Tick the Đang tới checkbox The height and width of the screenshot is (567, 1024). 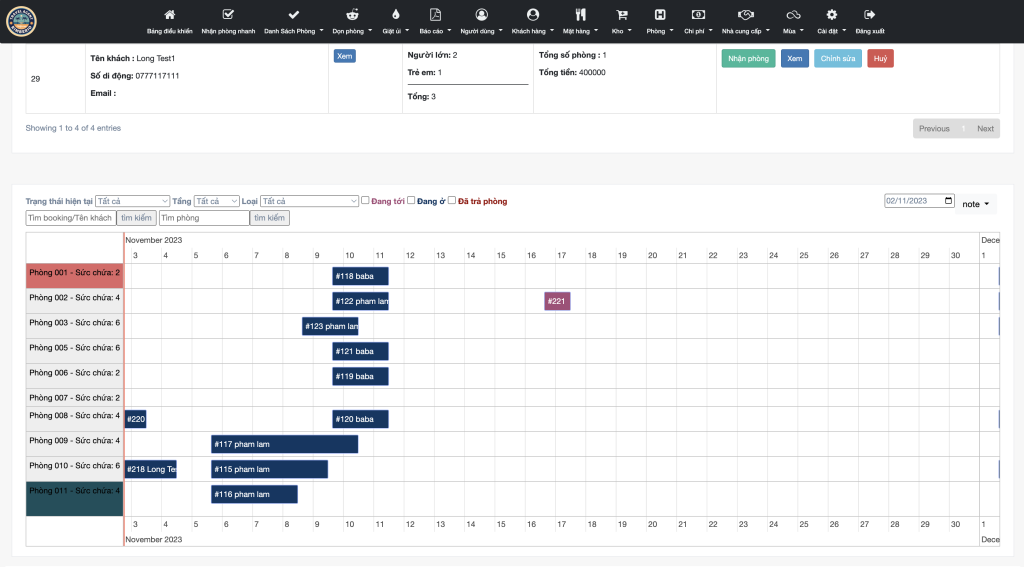coord(365,201)
